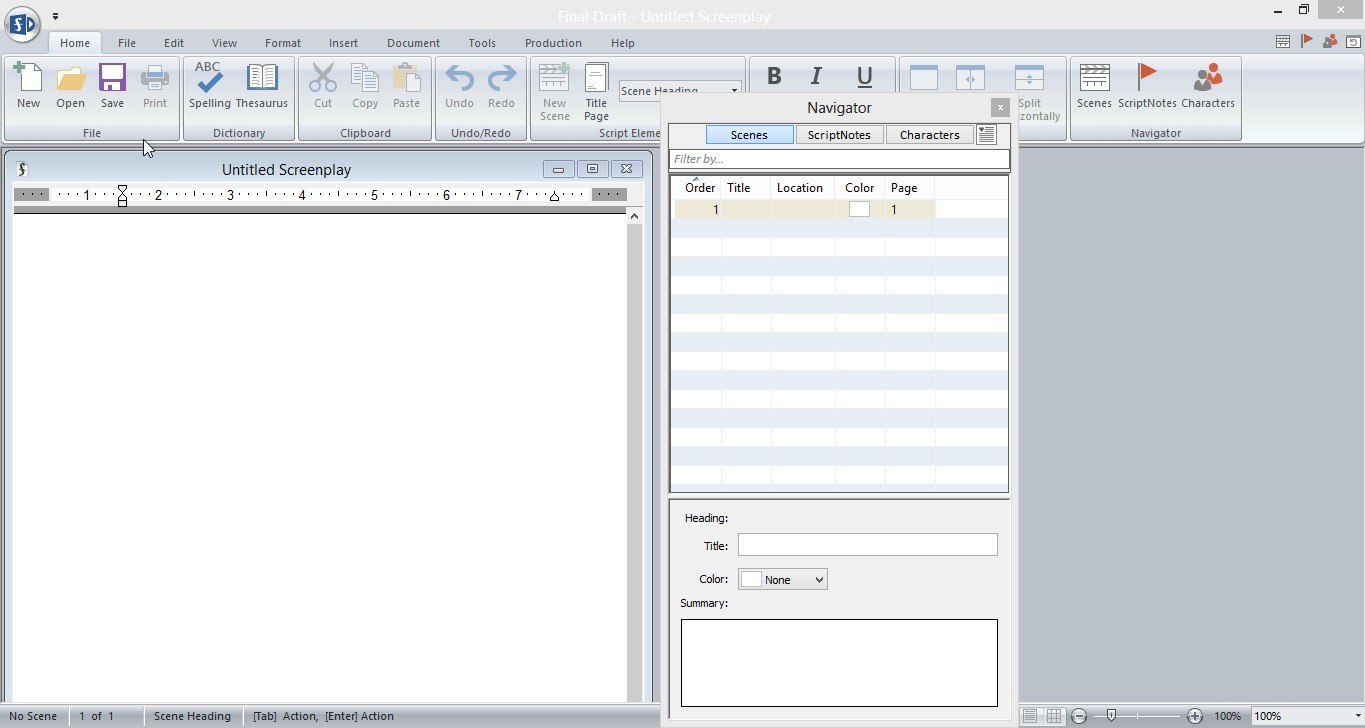Click the zoom out minus button

tap(1079, 716)
